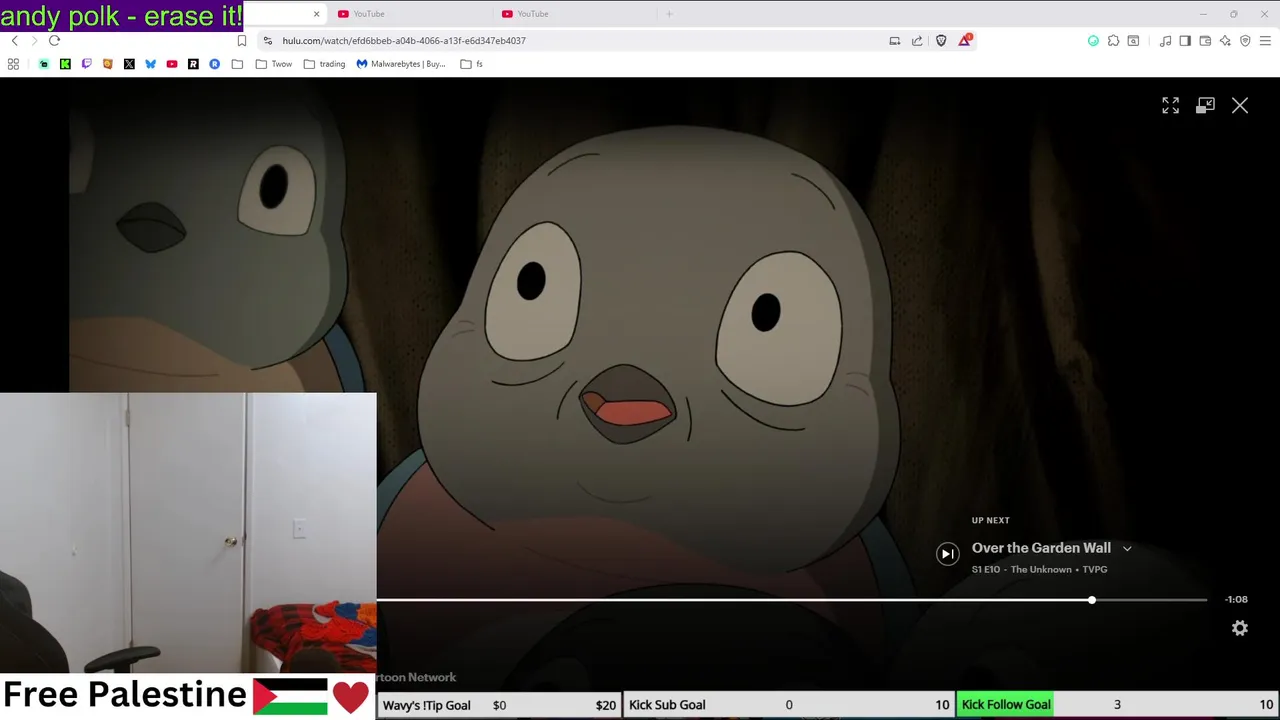Open the green Kick bookmark
The width and height of the screenshot is (1280, 720).
pos(65,64)
